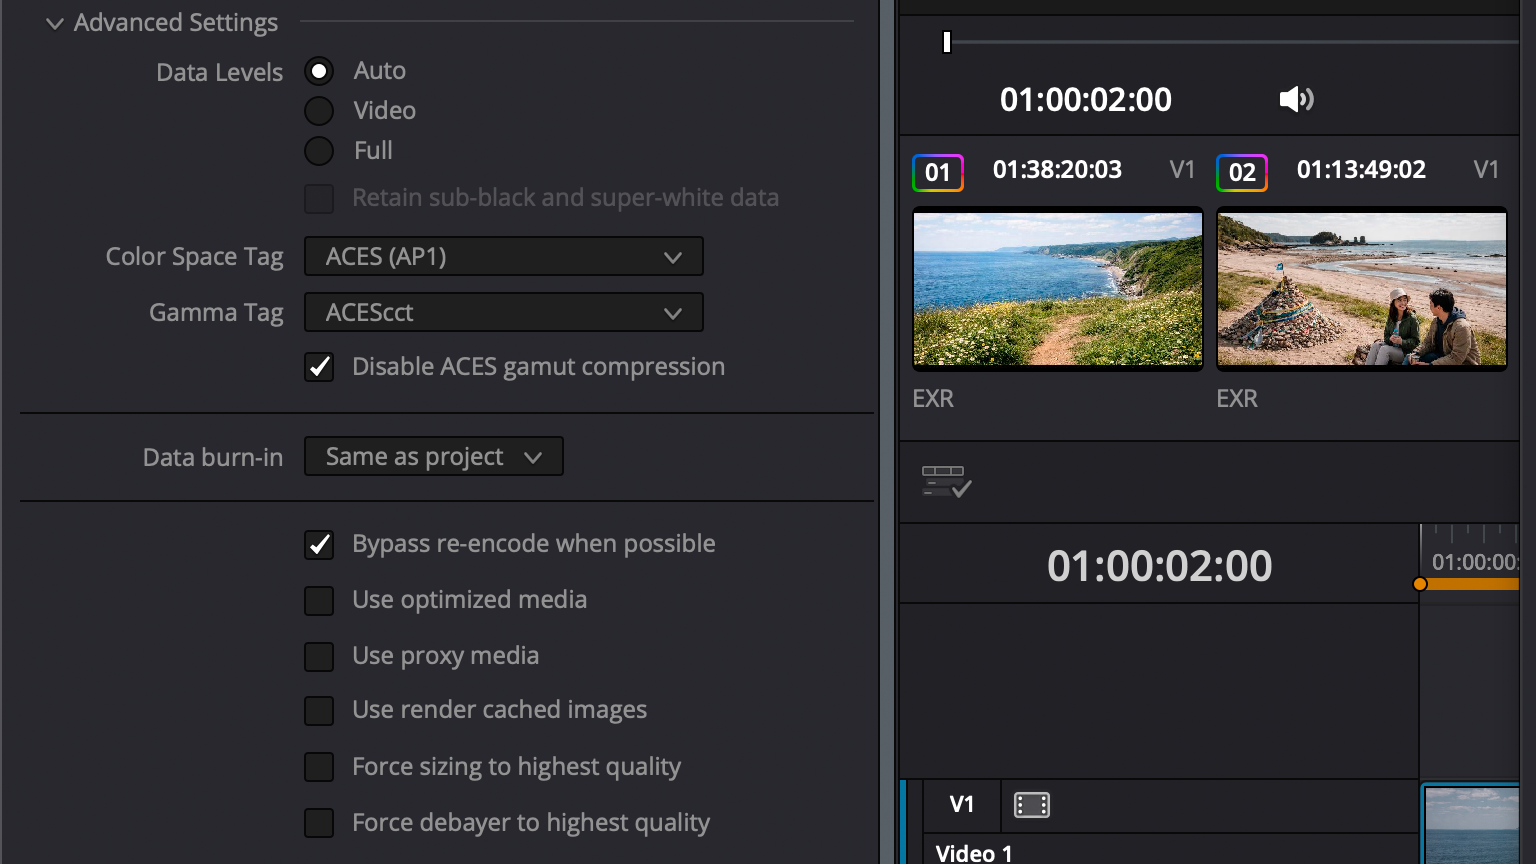The height and width of the screenshot is (864, 1536).
Task: Click the coastal landscape clip thumbnail
Action: [1057, 289]
